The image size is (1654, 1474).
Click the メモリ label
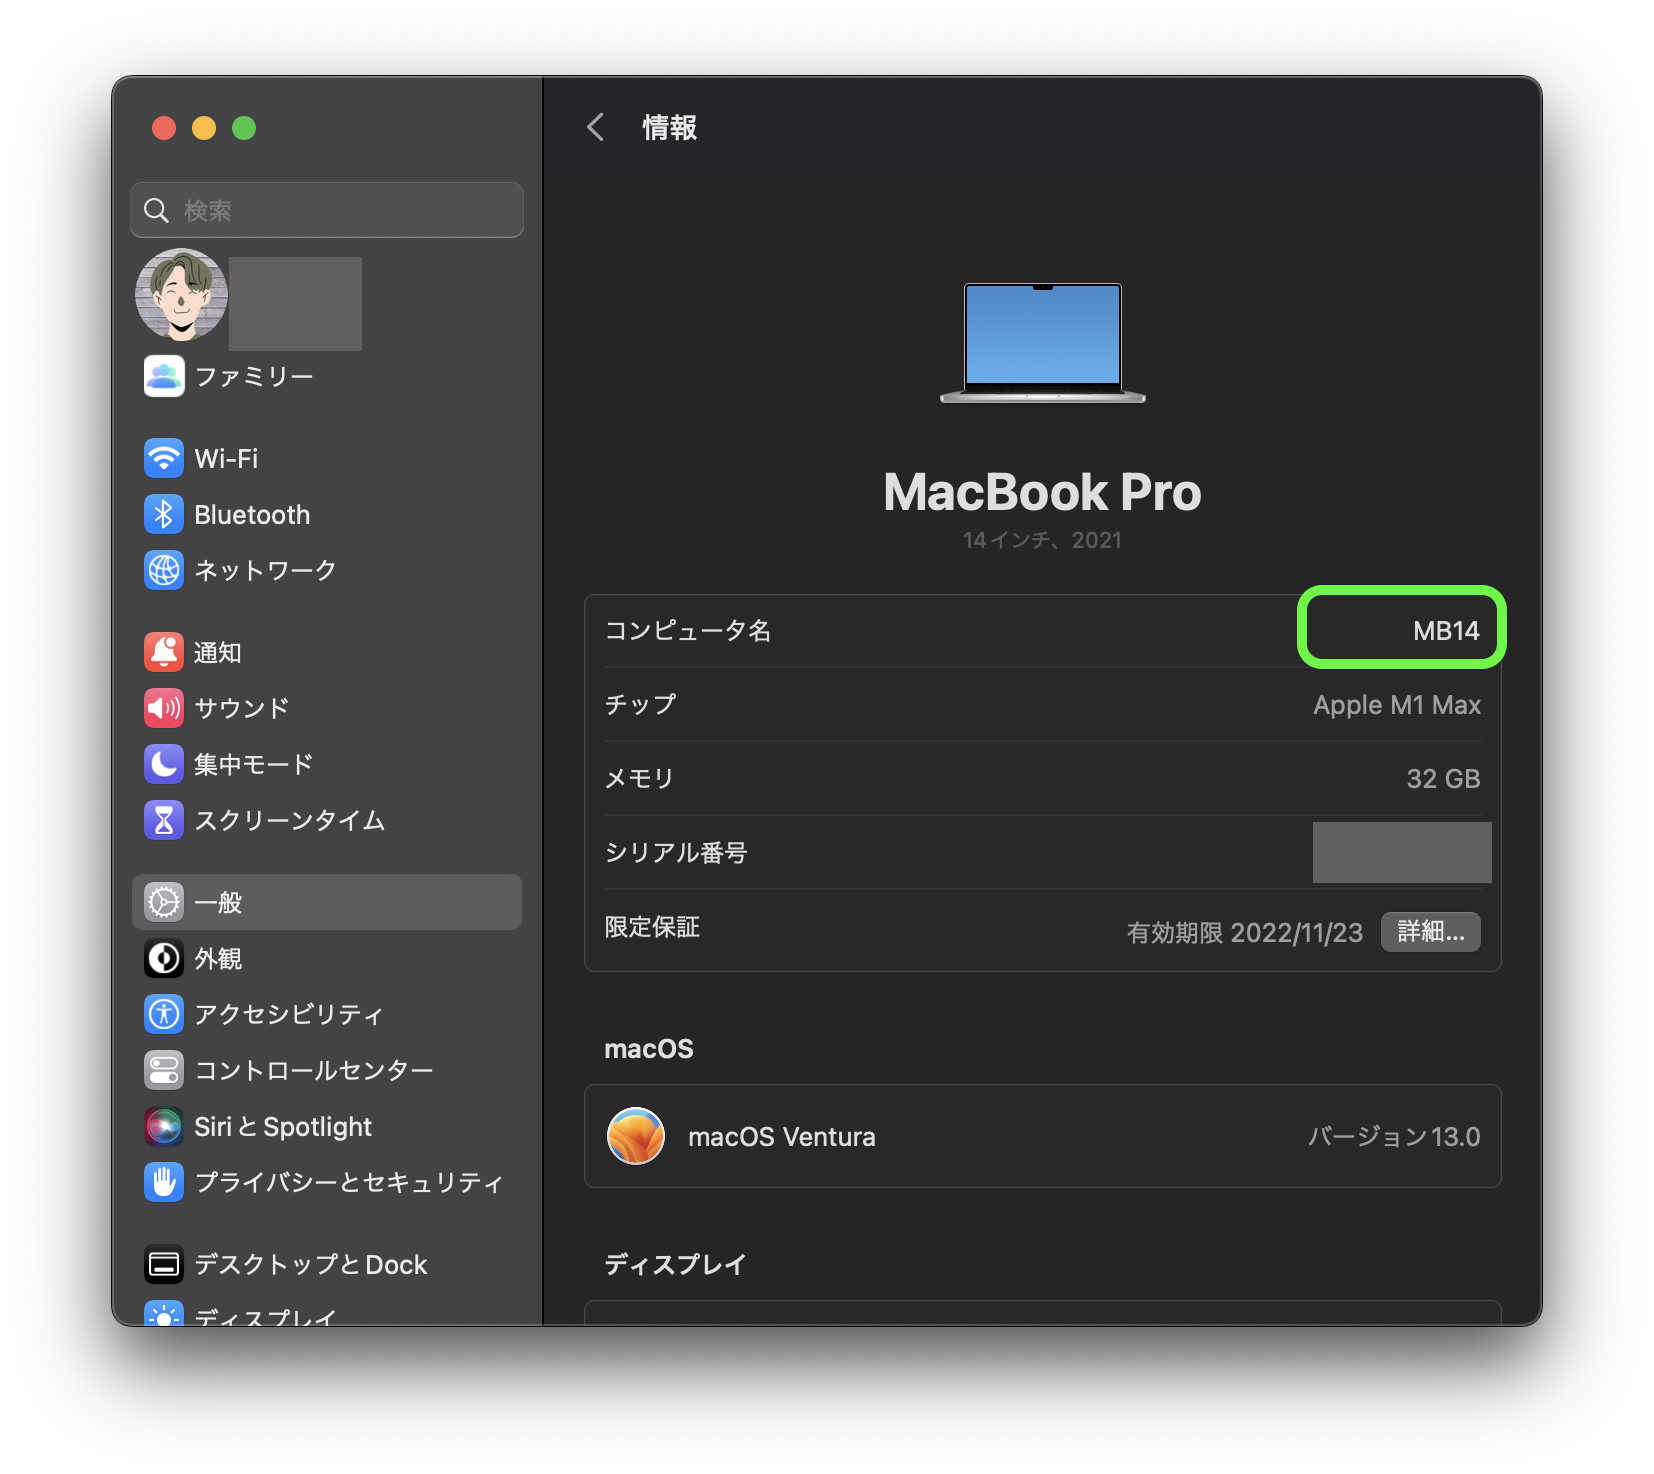tap(640, 779)
